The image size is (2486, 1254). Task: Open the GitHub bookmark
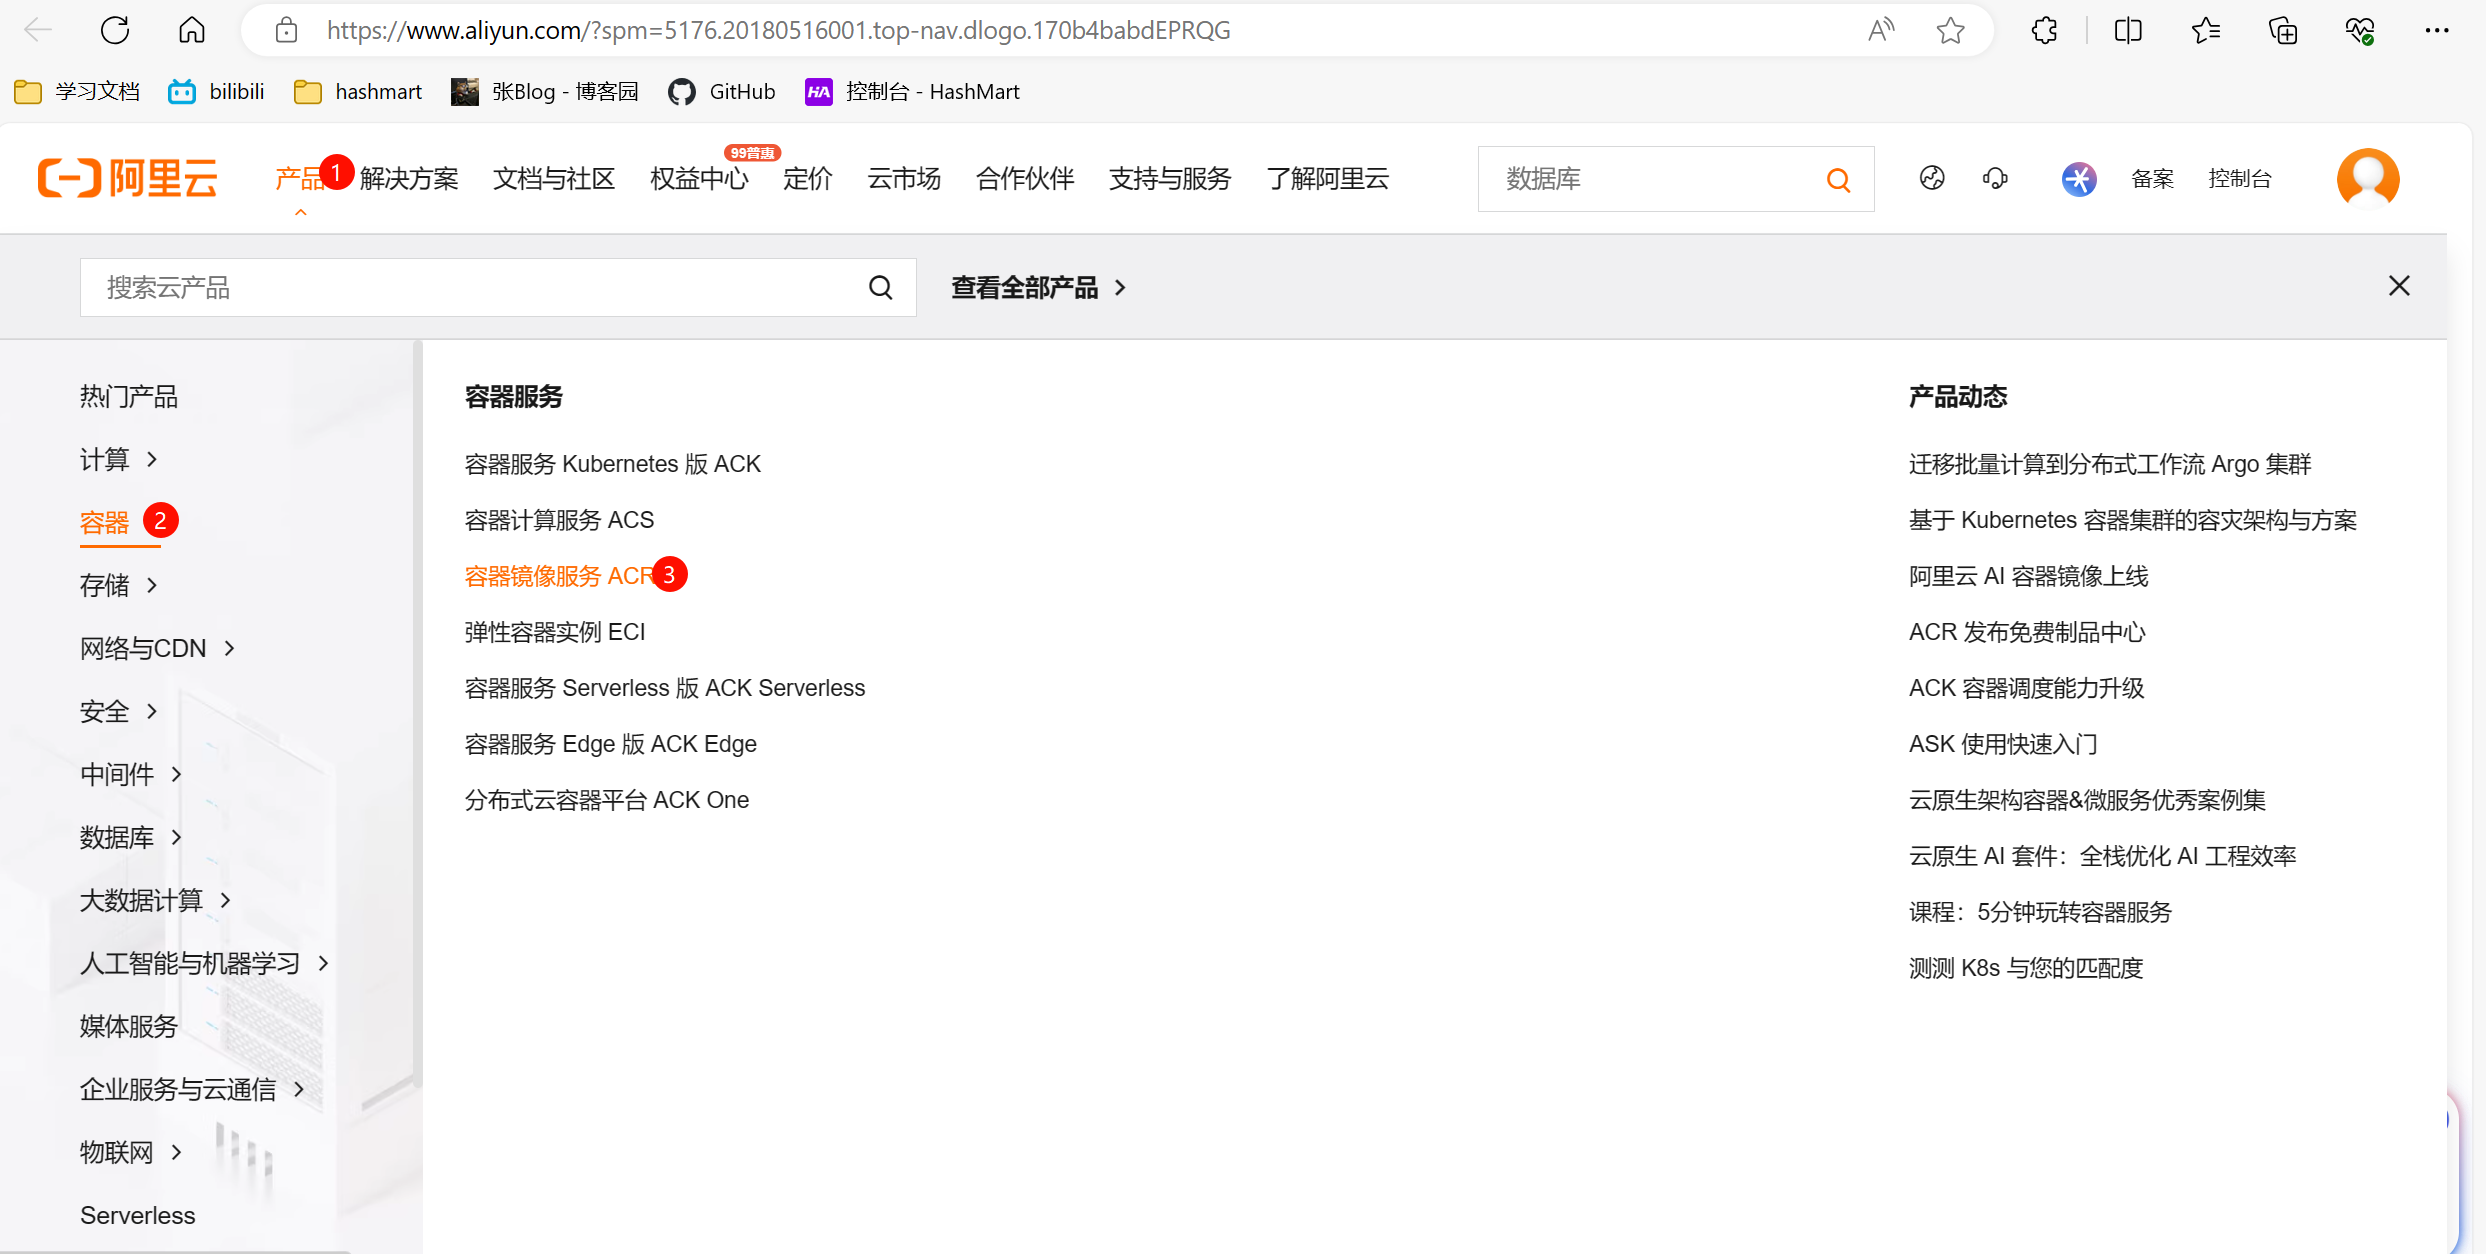(721, 91)
